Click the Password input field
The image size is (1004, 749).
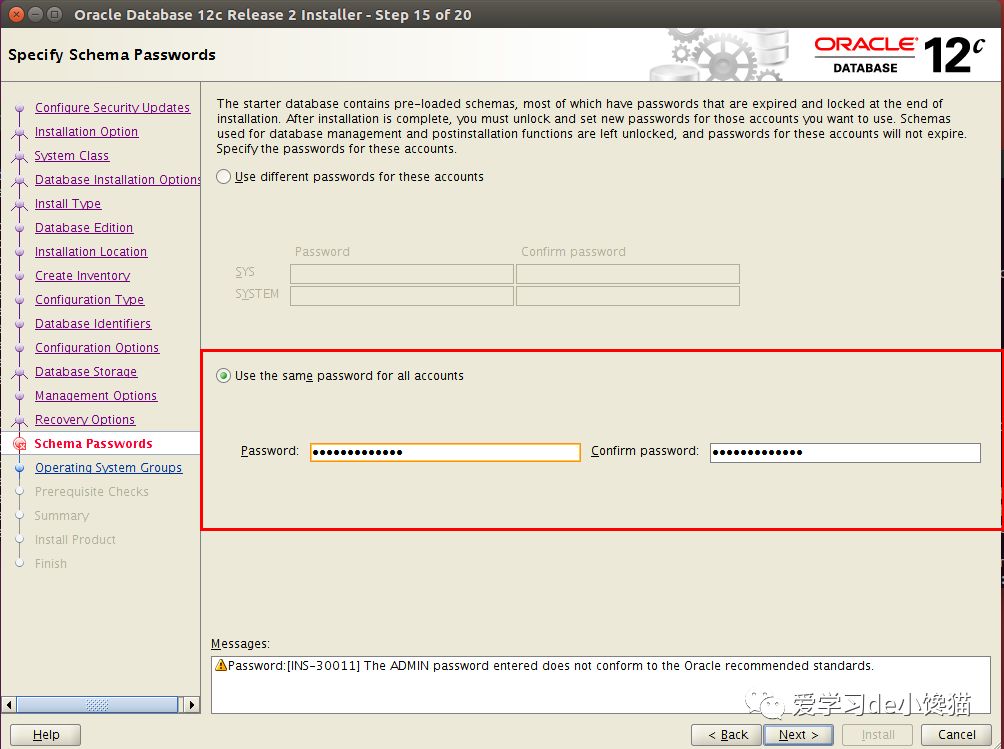click(x=445, y=452)
